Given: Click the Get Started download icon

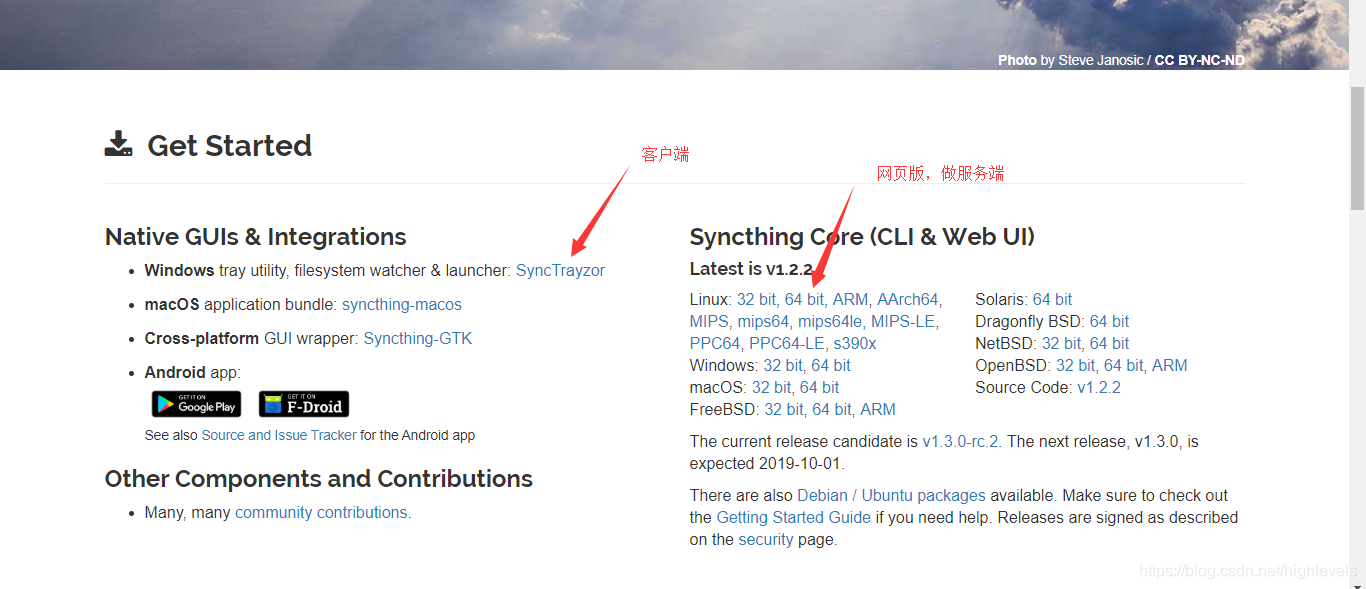Looking at the screenshot, I should (x=118, y=144).
